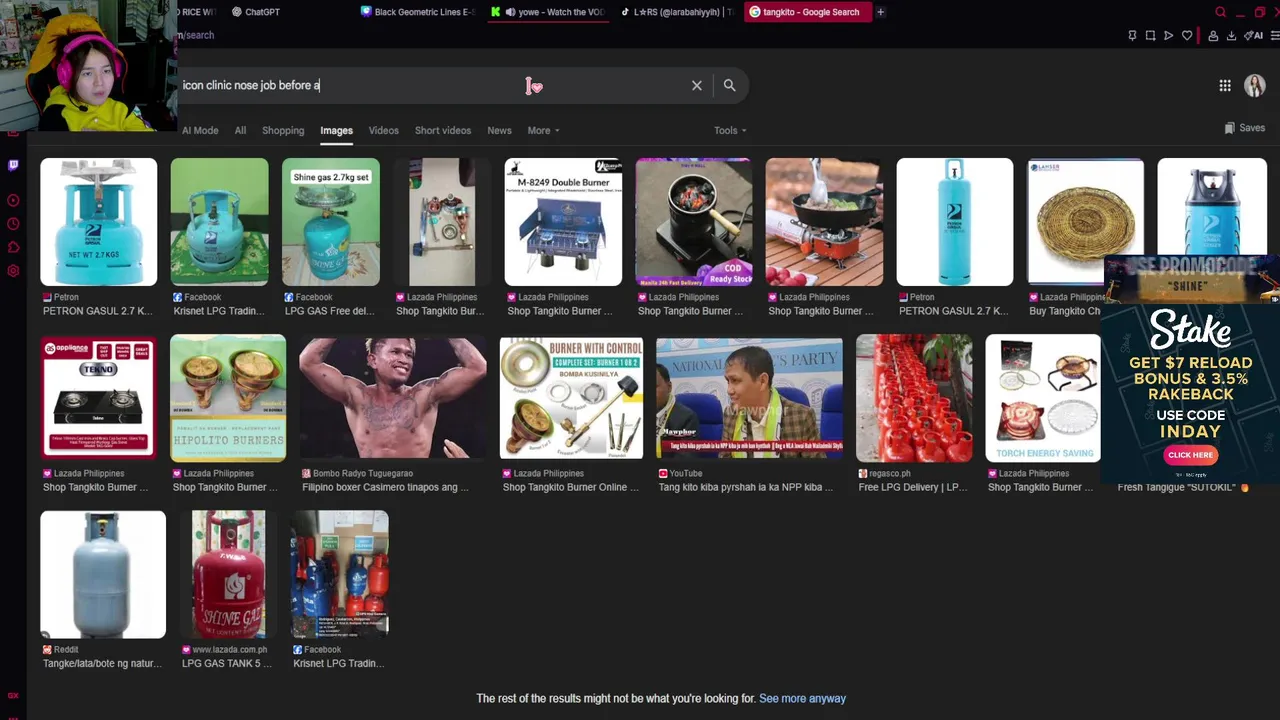Open the News results filter
1280x720 pixels.
(x=499, y=131)
